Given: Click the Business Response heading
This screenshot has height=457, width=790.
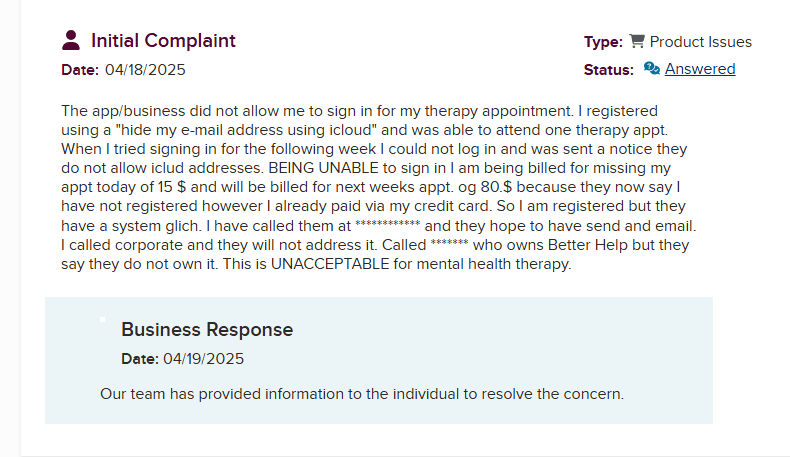Looking at the screenshot, I should (207, 330).
